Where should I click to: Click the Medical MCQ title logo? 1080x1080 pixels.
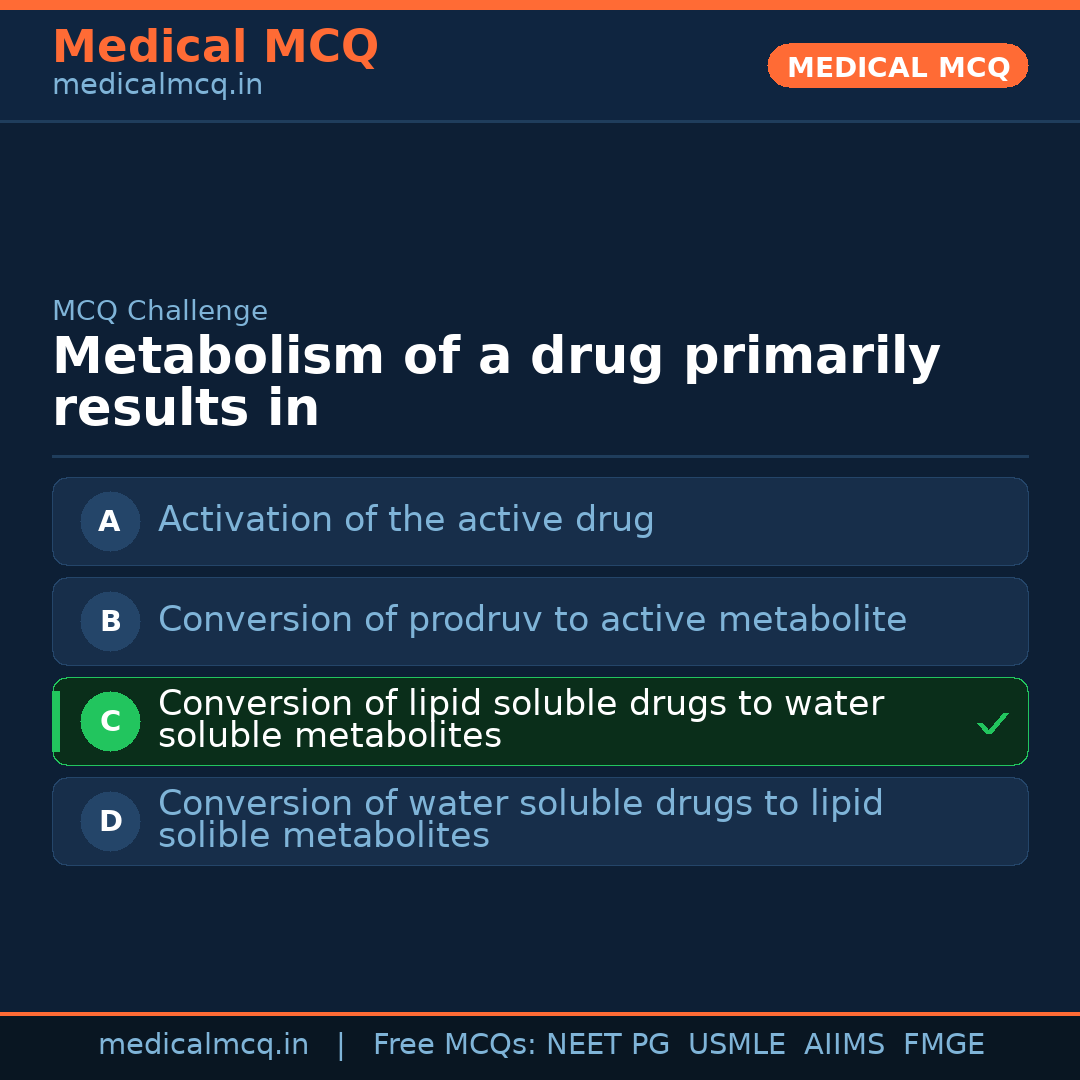[215, 47]
